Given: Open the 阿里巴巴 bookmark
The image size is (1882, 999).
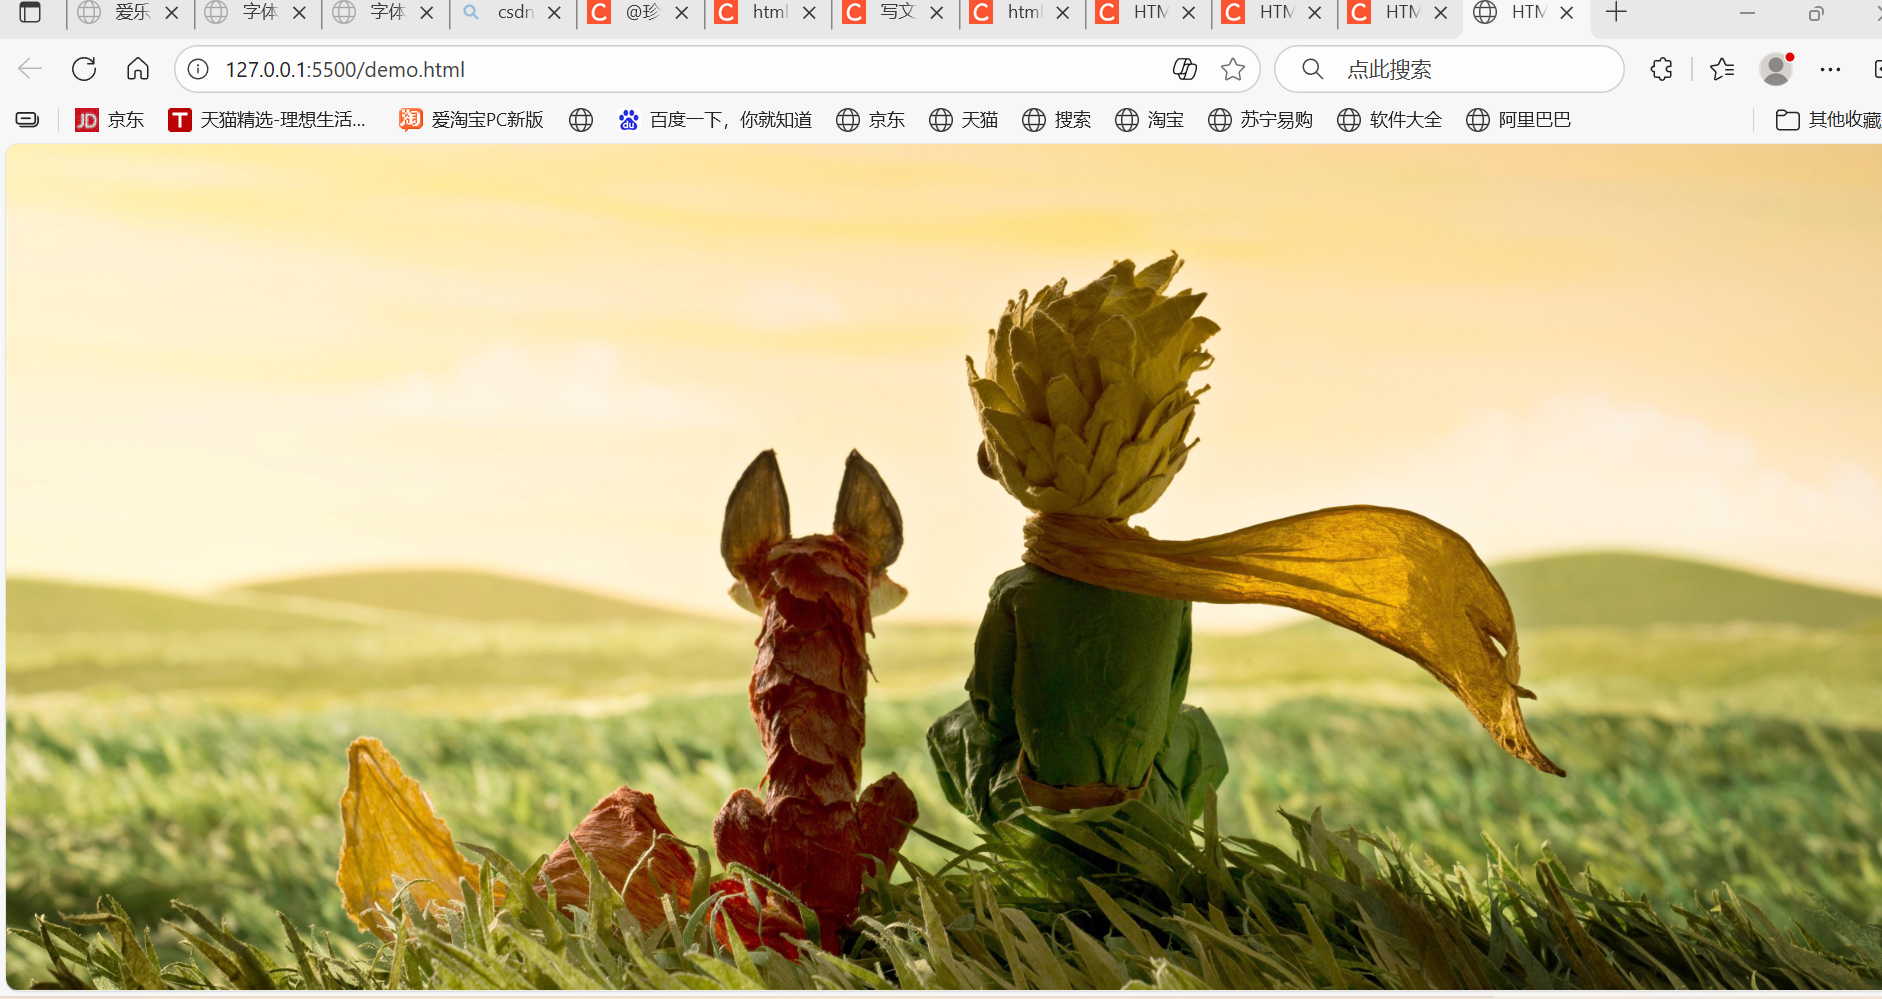Looking at the screenshot, I should [1519, 120].
